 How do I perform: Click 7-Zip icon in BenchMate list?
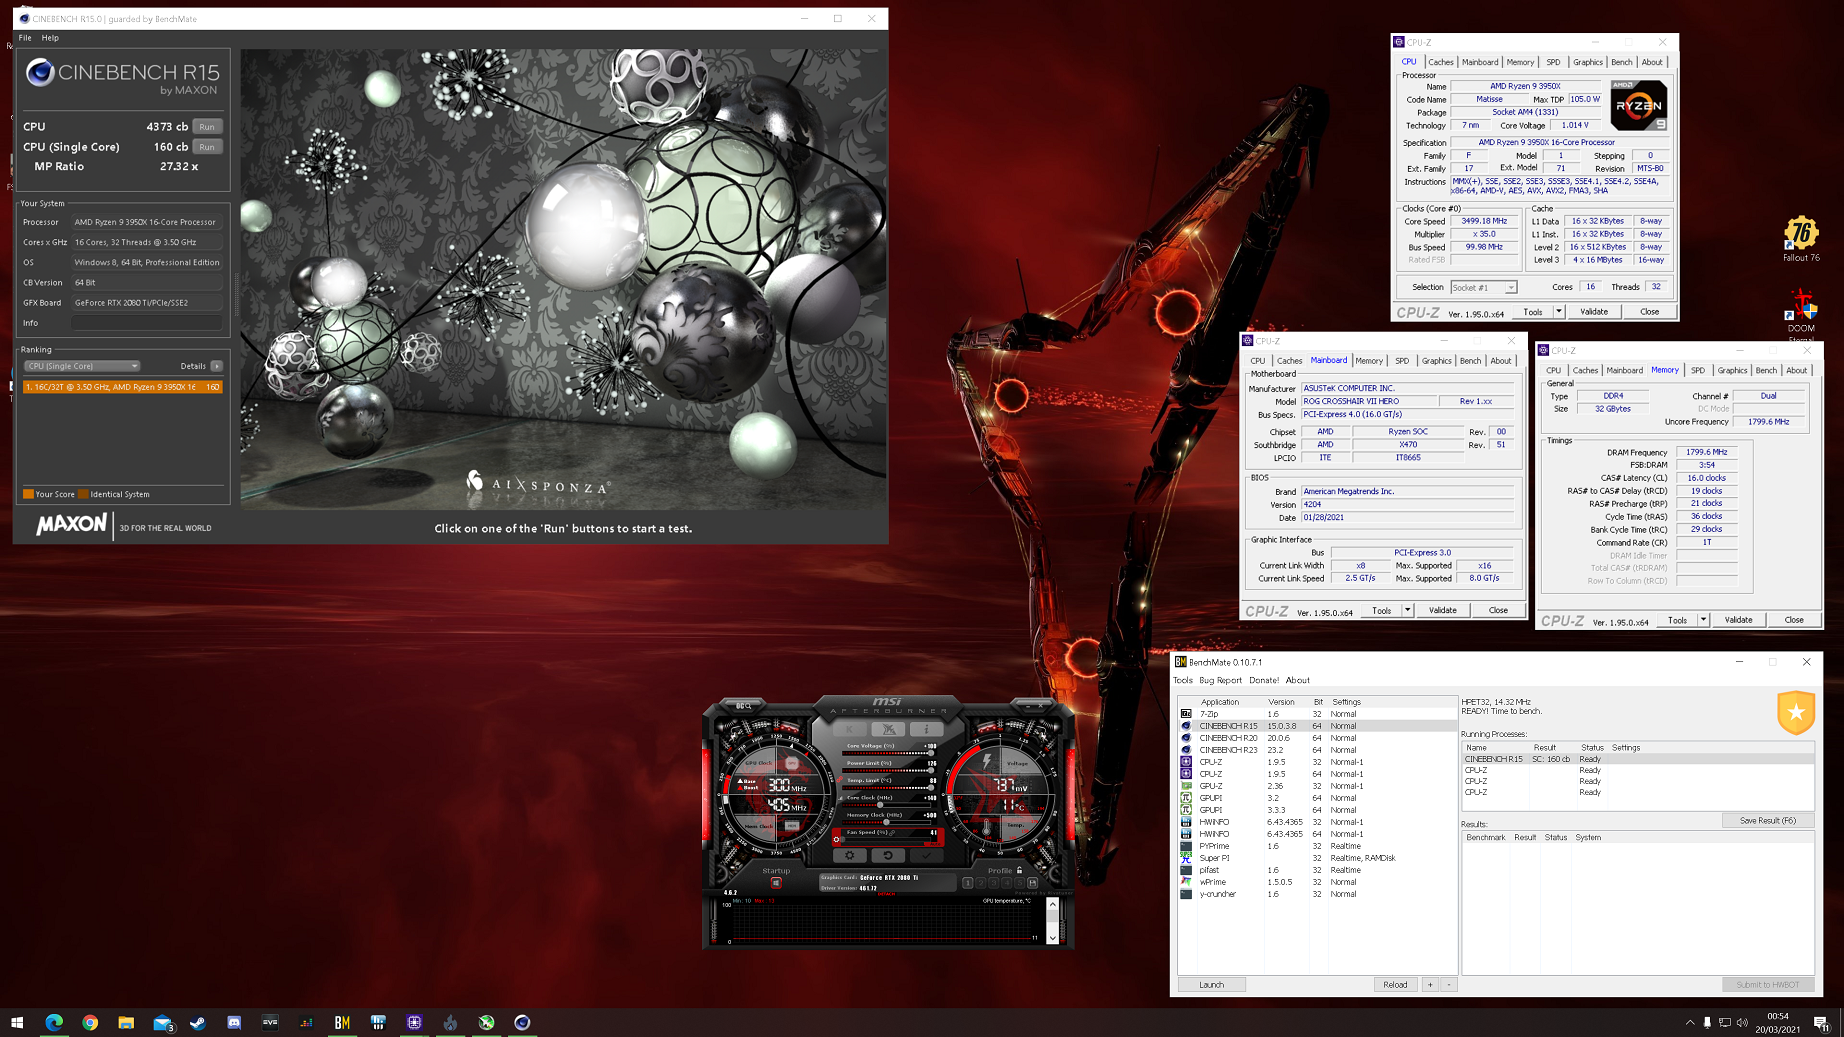tap(1186, 714)
